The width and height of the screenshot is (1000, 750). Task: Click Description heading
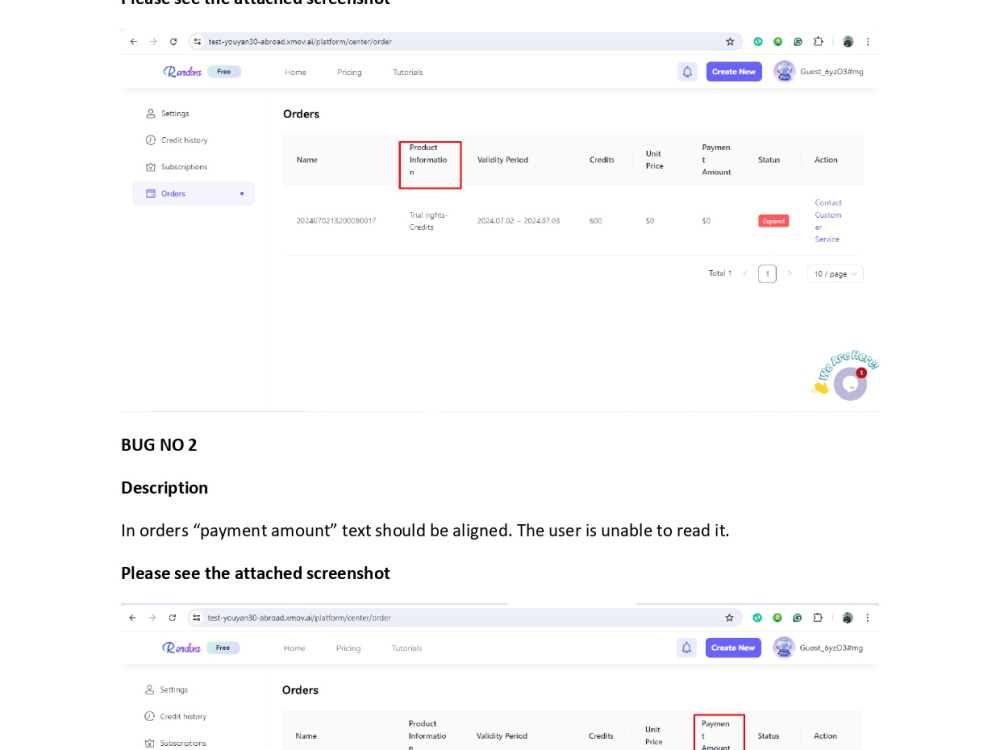click(x=165, y=487)
